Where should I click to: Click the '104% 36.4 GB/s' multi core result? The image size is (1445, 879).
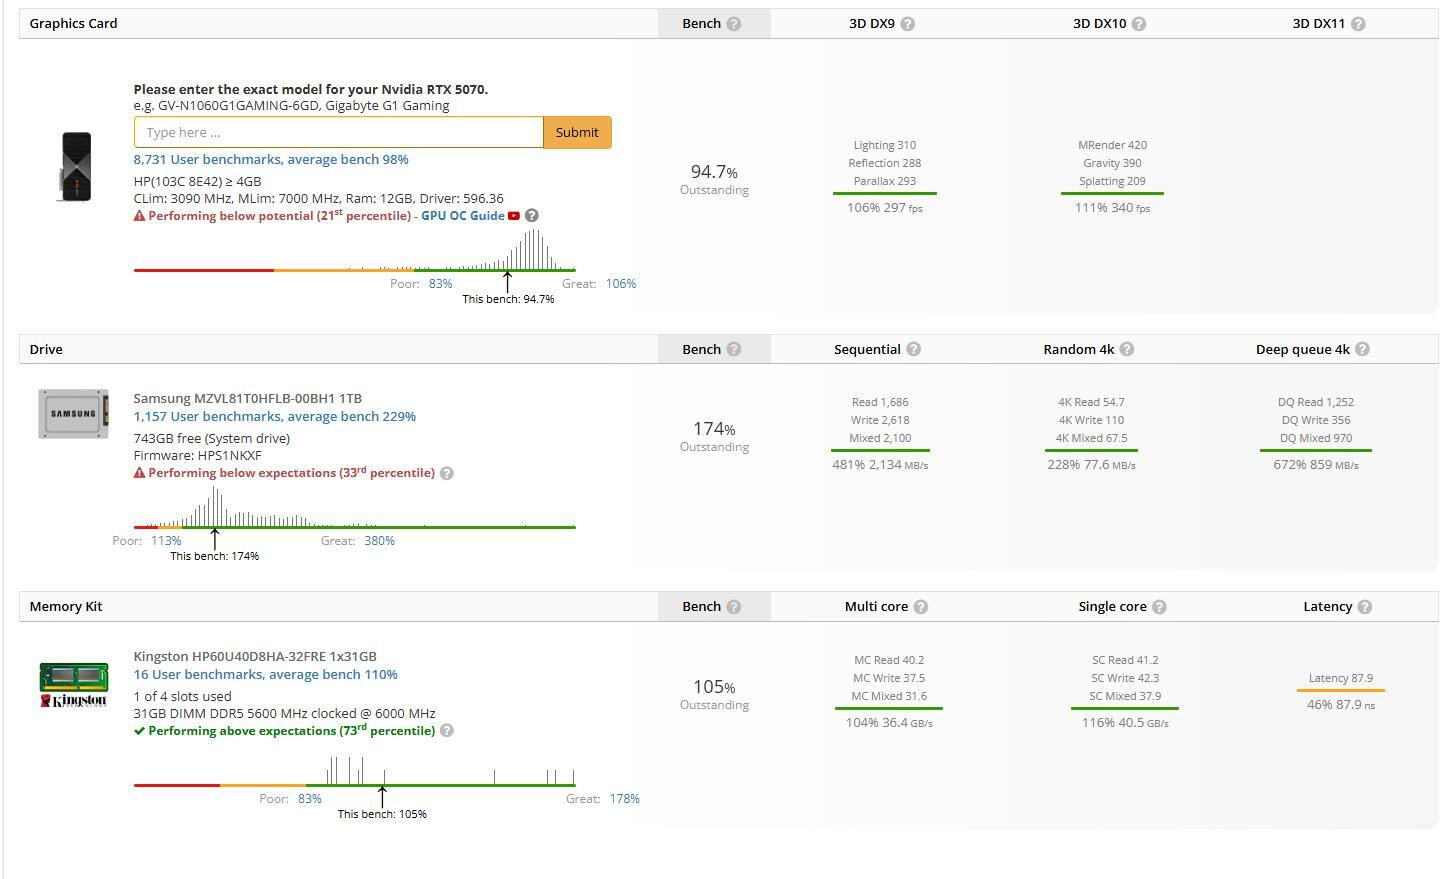[889, 723]
